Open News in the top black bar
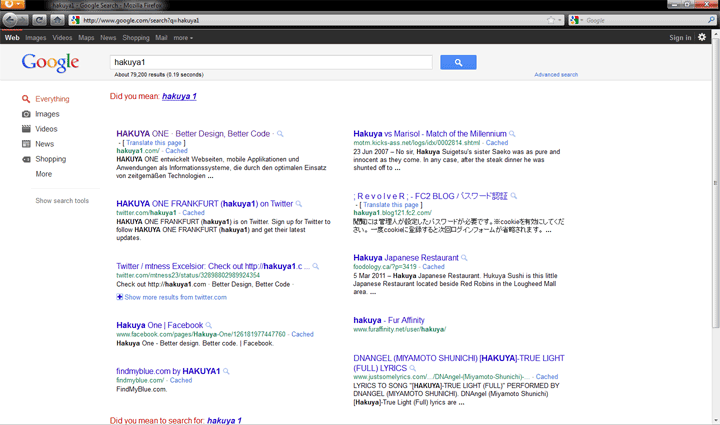Image resolution: width=720 pixels, height=425 pixels. (x=108, y=38)
